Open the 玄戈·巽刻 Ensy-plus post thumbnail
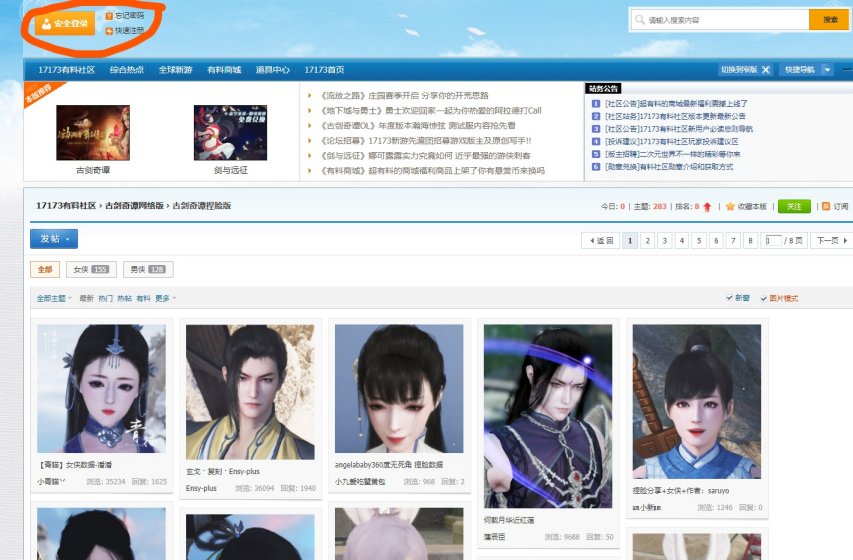The width and height of the screenshot is (853, 560). coord(250,392)
